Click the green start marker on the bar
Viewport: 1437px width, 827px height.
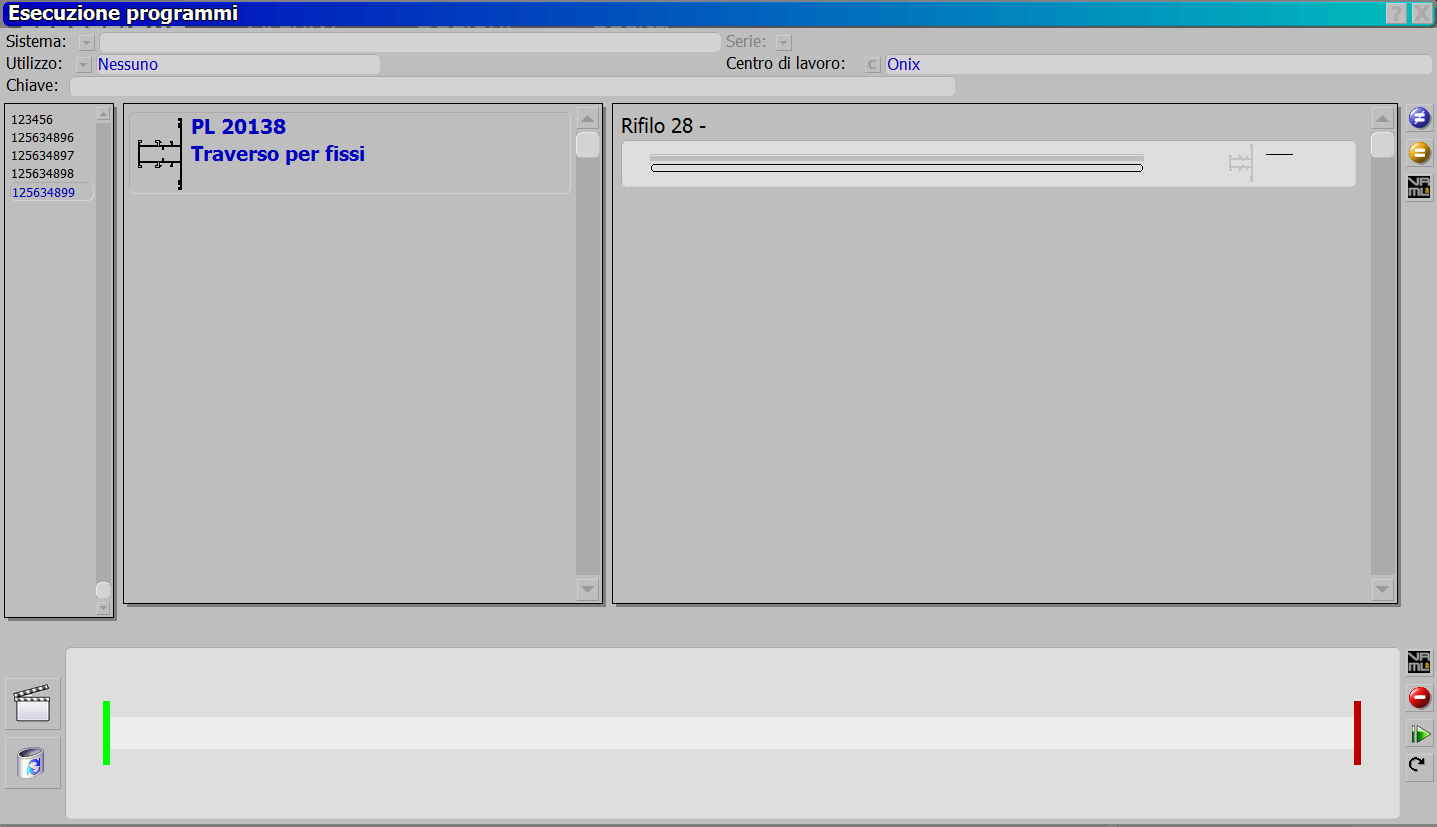tap(106, 733)
